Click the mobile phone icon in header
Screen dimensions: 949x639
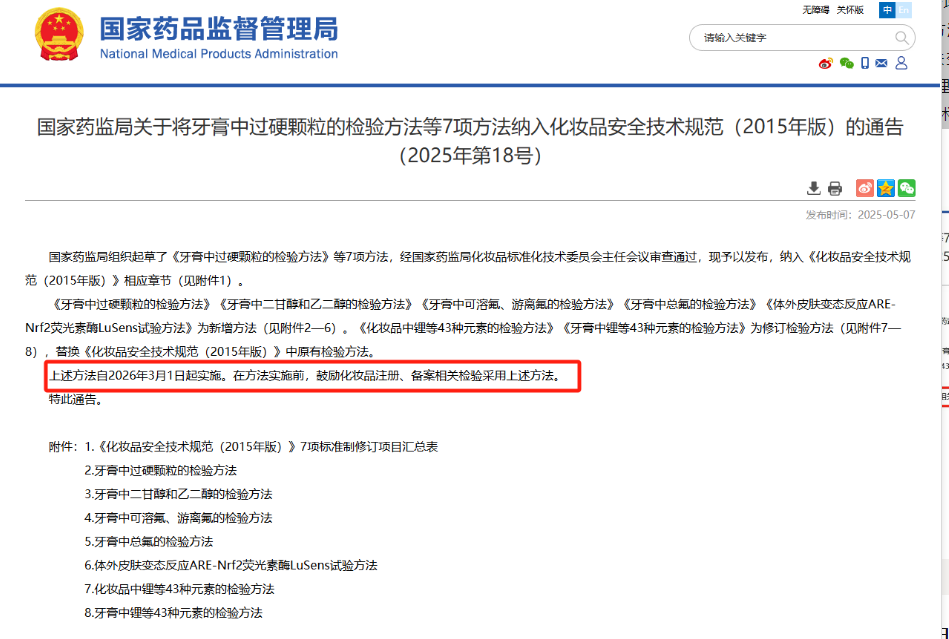click(x=864, y=64)
